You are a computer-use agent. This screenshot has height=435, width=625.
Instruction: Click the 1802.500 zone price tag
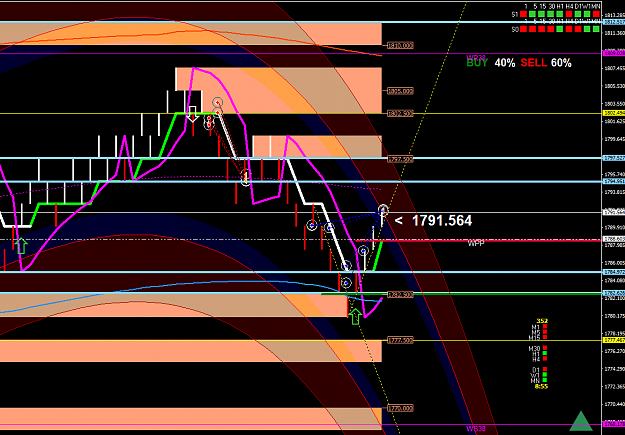[400, 114]
